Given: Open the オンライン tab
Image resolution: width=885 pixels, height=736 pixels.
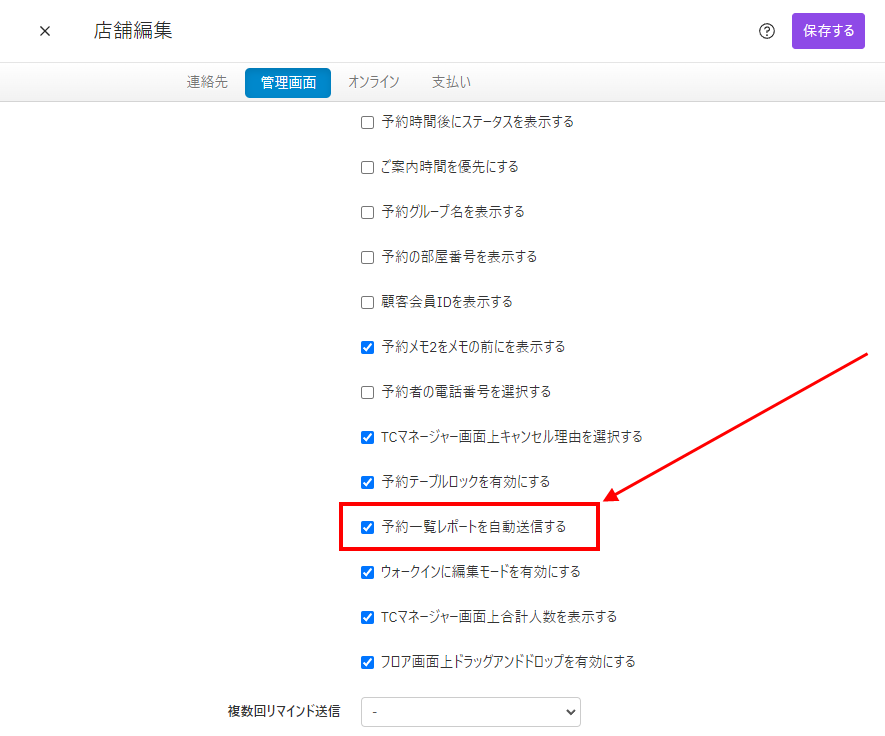Looking at the screenshot, I should coord(374,83).
